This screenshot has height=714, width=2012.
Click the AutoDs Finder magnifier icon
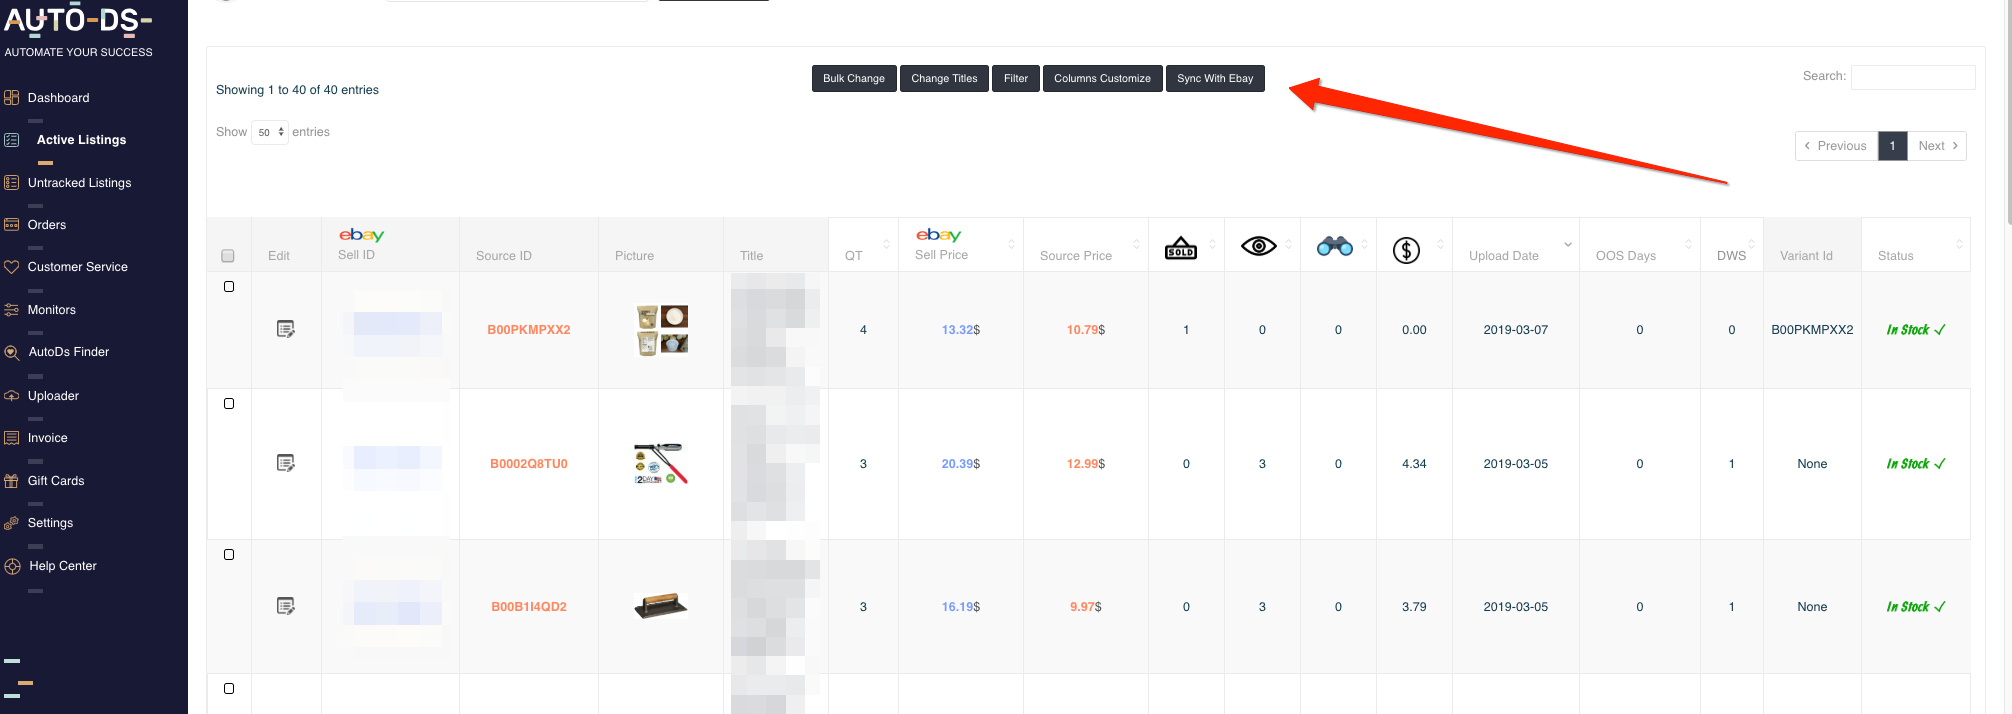point(12,352)
